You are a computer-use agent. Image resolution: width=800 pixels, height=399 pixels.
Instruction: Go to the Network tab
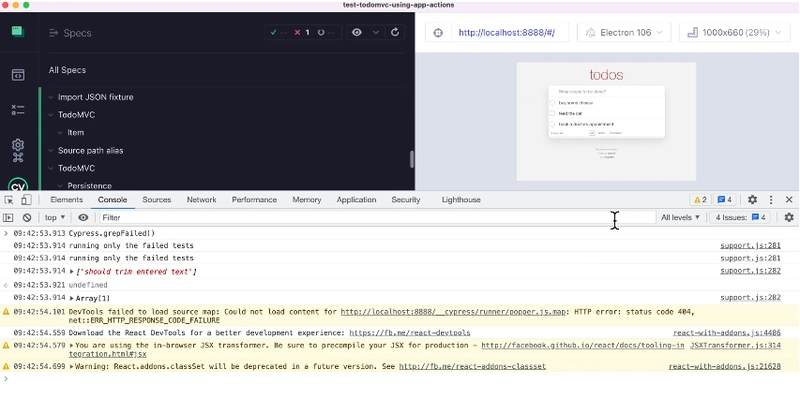(x=202, y=200)
